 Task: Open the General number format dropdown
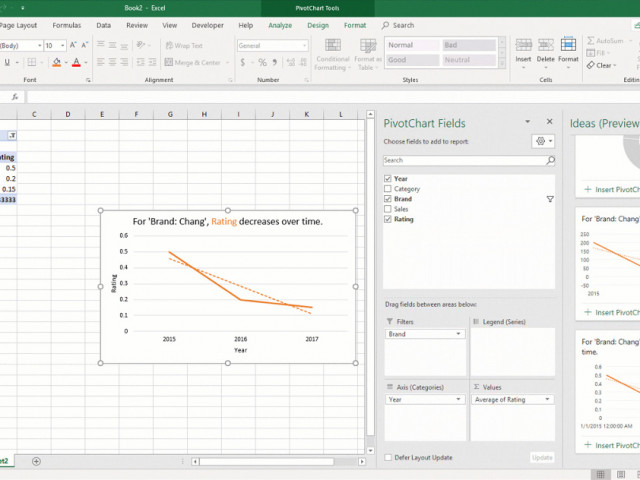point(304,45)
